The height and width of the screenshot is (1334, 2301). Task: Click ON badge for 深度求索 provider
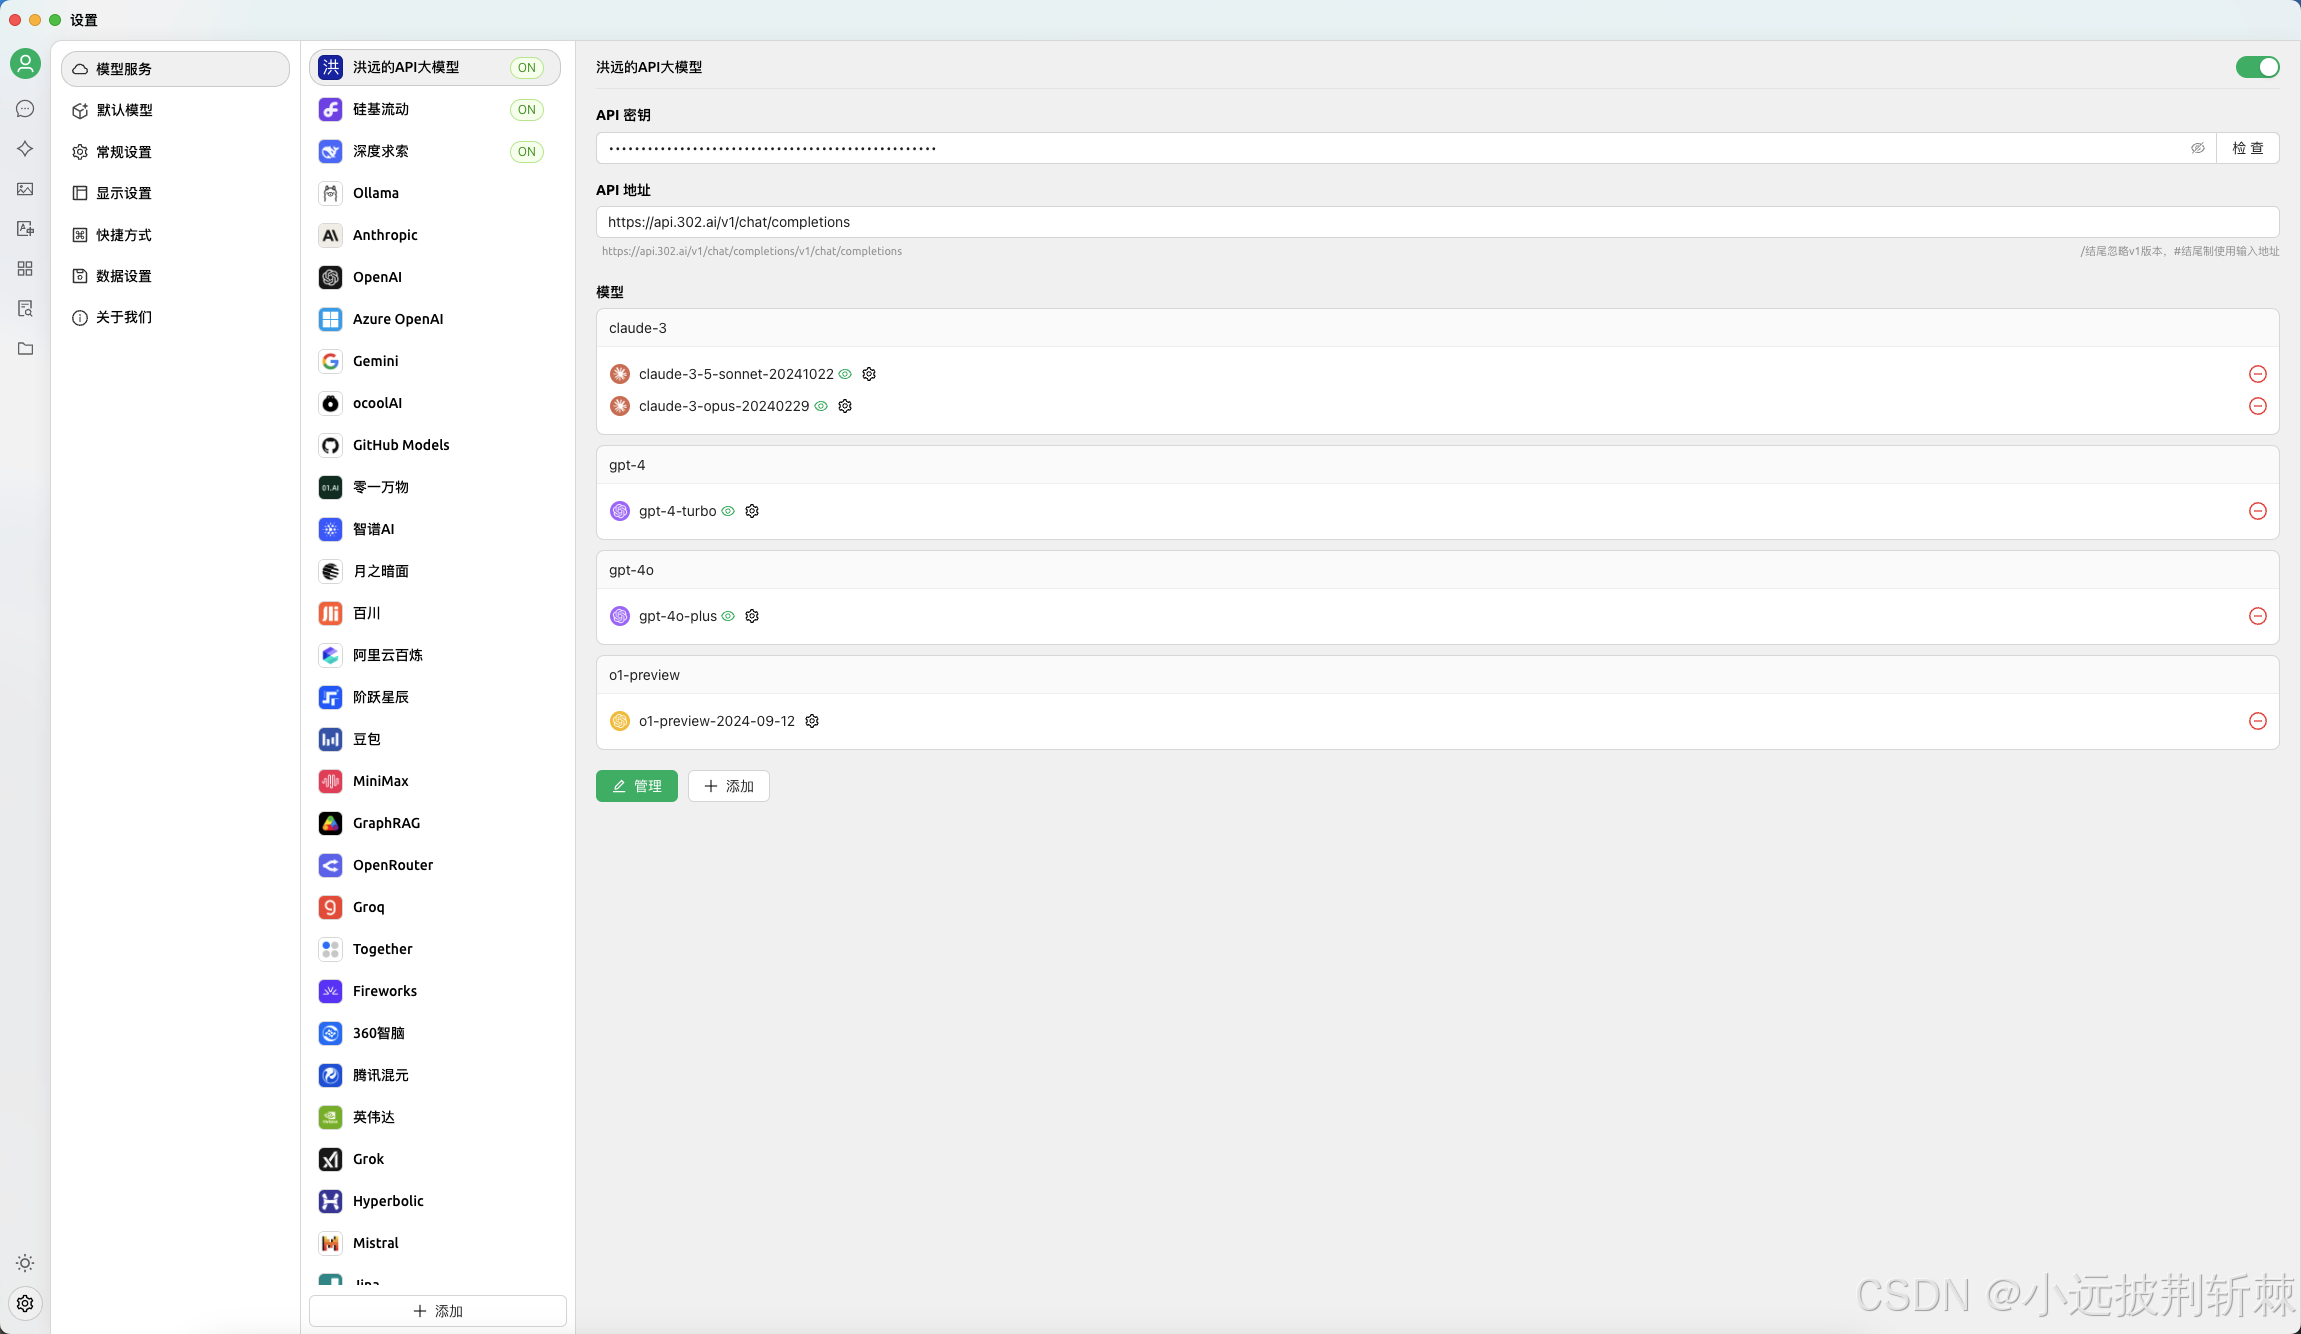tap(527, 152)
